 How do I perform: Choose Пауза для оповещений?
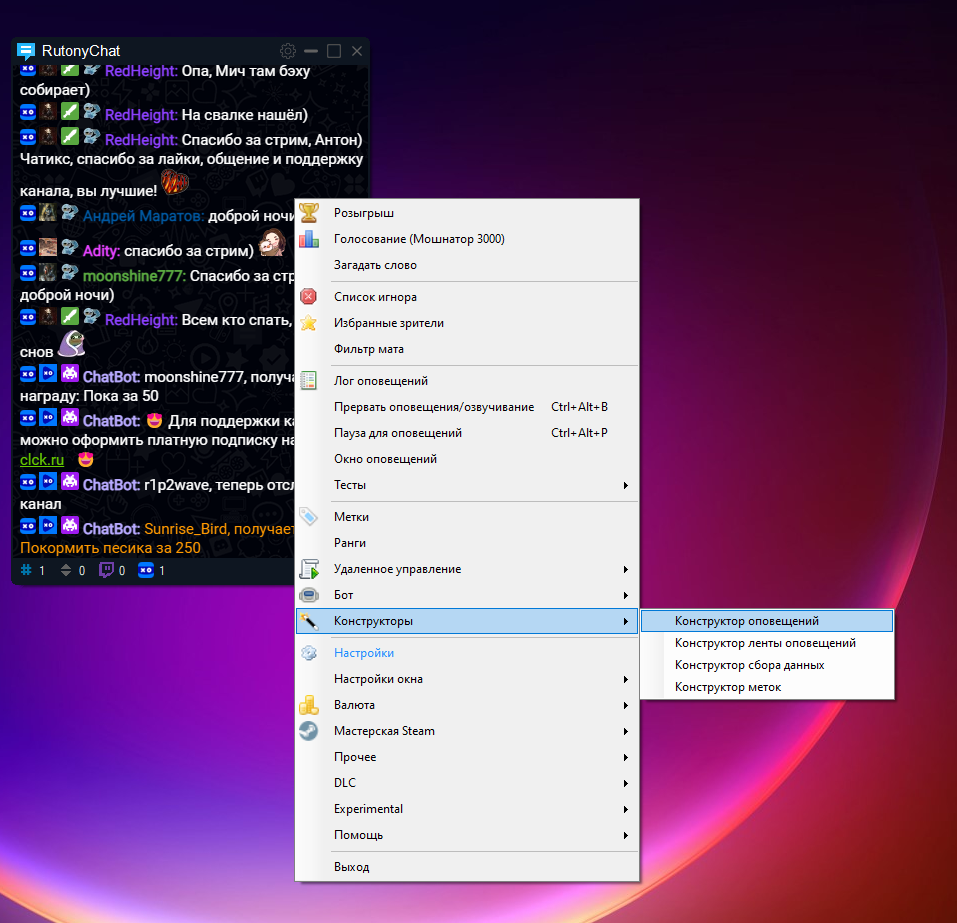coord(467,433)
